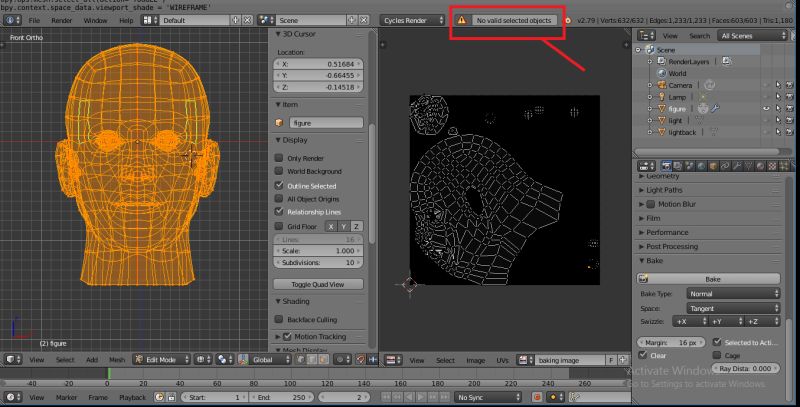Viewport: 800px width, 407px height.
Task: Collapse the Bake panel
Action: 712,261
